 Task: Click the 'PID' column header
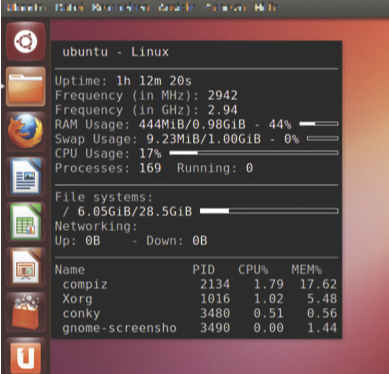[x=204, y=270]
